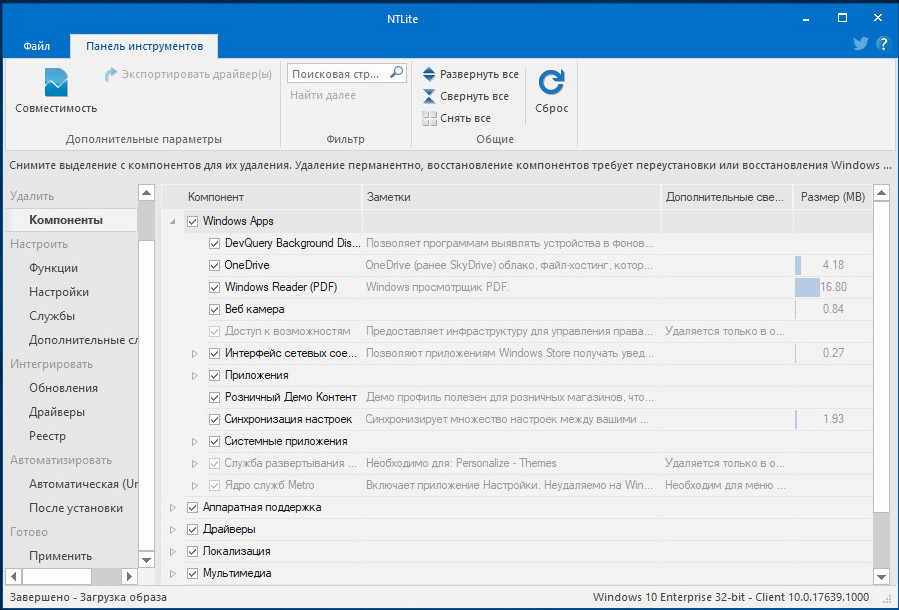Screen dimensions: 899x610
Task: Uncheck the Веб камера component
Action: tap(214, 310)
